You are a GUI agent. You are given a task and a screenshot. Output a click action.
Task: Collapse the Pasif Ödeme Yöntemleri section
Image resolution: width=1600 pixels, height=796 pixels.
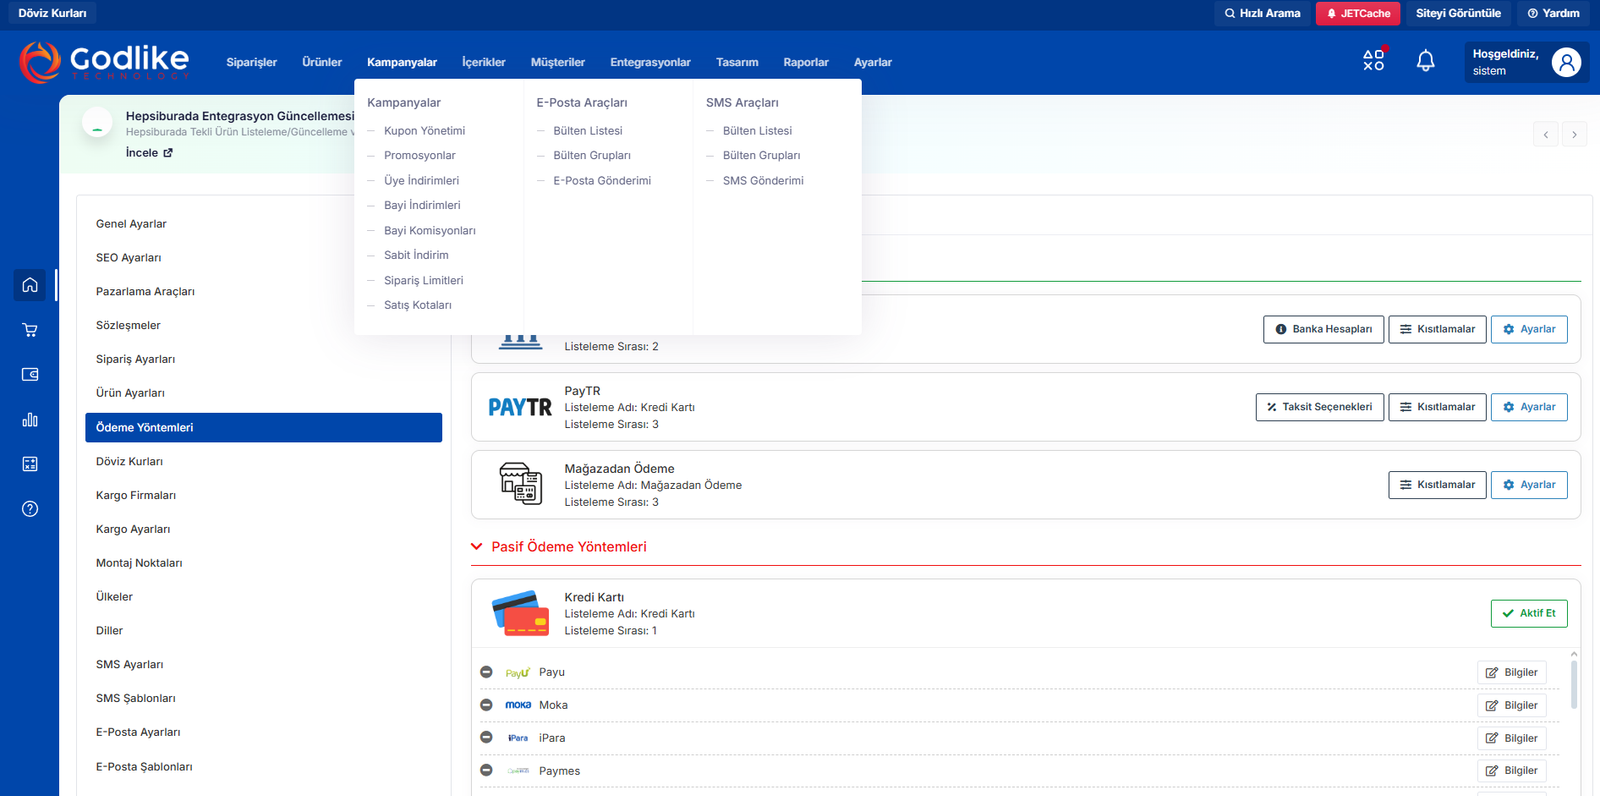pyautogui.click(x=477, y=547)
